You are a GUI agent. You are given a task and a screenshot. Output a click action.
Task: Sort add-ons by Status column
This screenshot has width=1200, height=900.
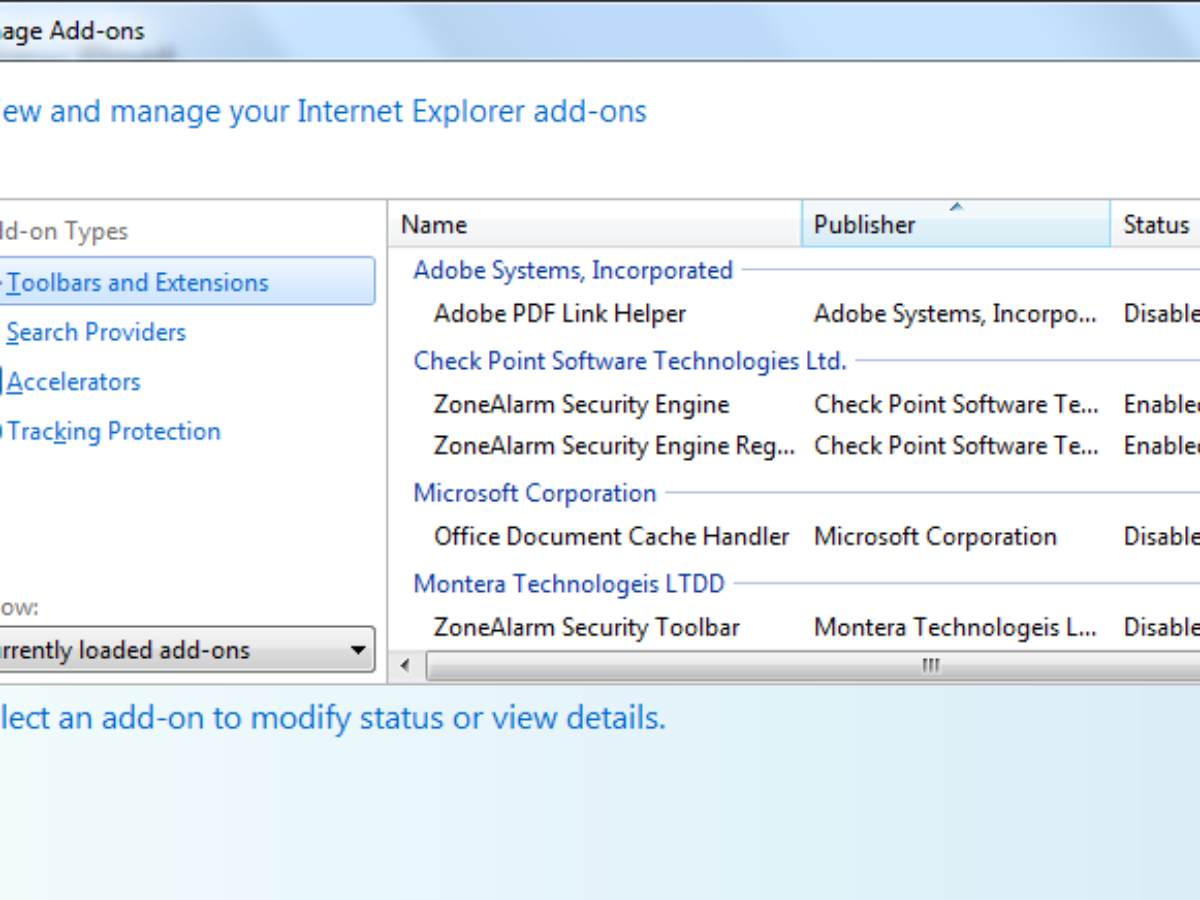pyautogui.click(x=1156, y=225)
